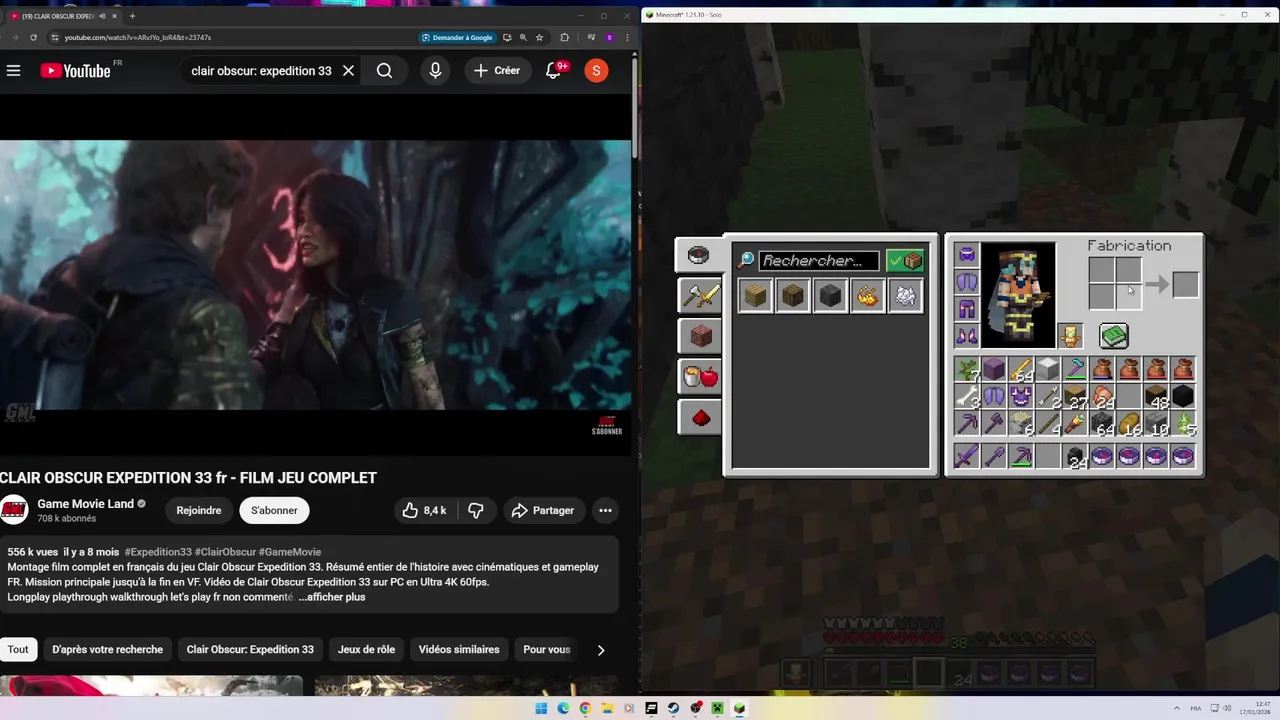Click the S'abonner subscribe button

(x=274, y=510)
